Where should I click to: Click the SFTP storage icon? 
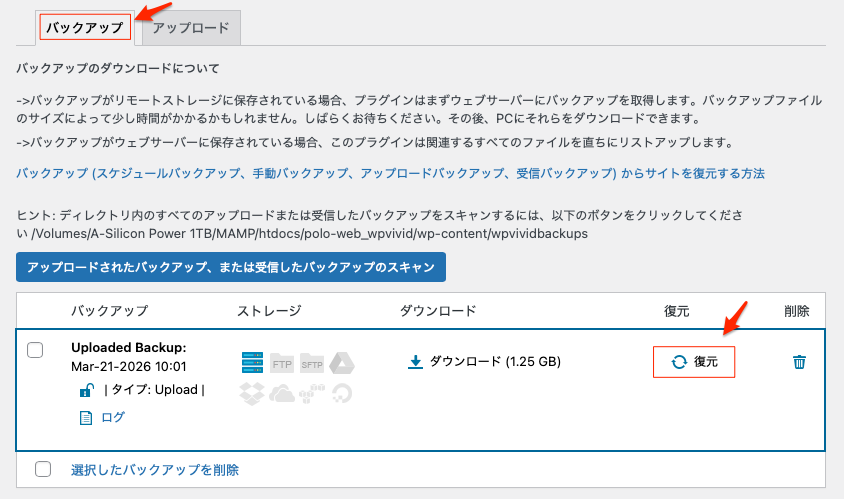312,363
